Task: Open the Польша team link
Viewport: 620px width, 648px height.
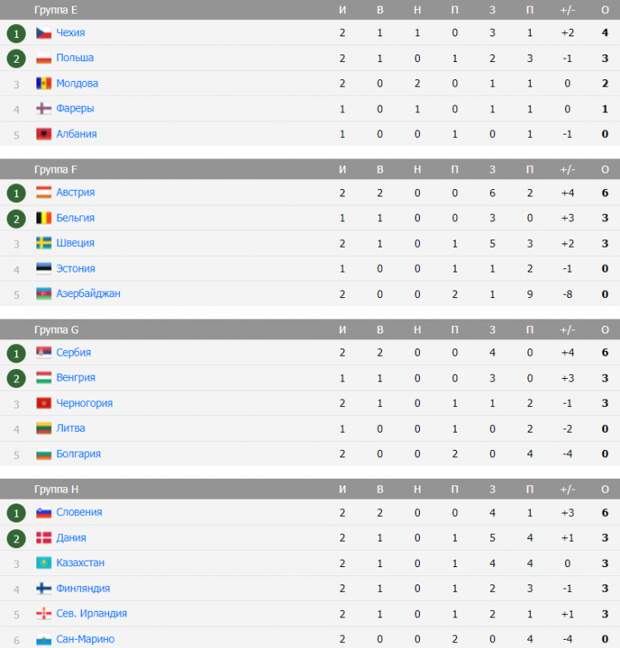Action: point(75,58)
